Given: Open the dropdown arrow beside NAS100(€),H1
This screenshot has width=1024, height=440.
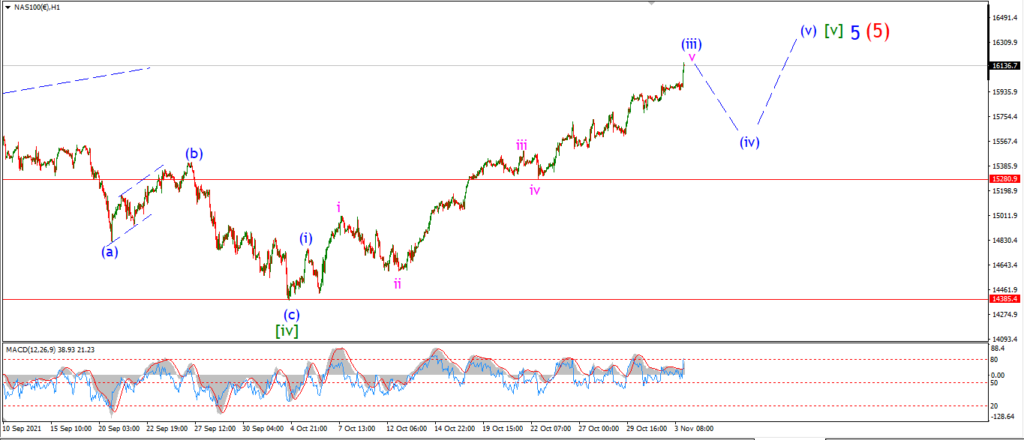Looking at the screenshot, I should 7,8.
